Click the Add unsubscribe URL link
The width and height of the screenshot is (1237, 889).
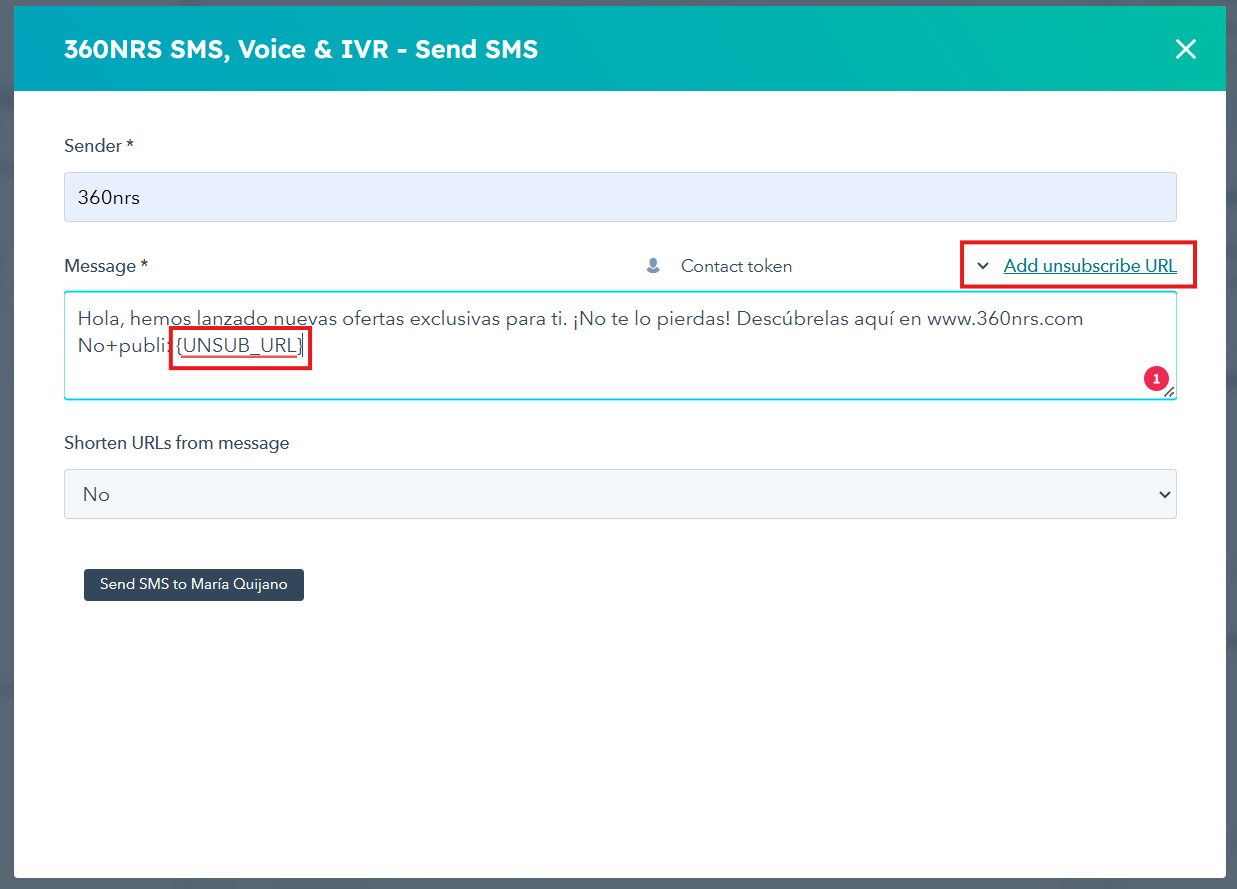click(x=1089, y=266)
